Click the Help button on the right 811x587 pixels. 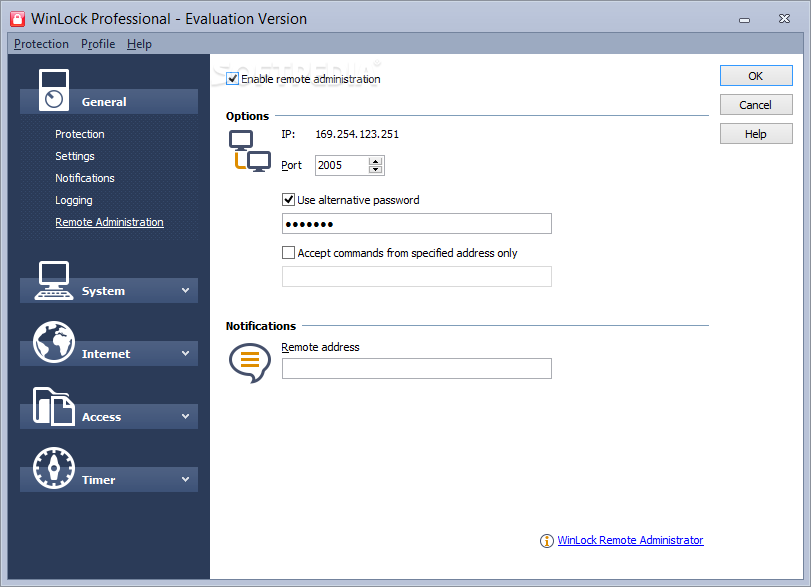pos(756,133)
